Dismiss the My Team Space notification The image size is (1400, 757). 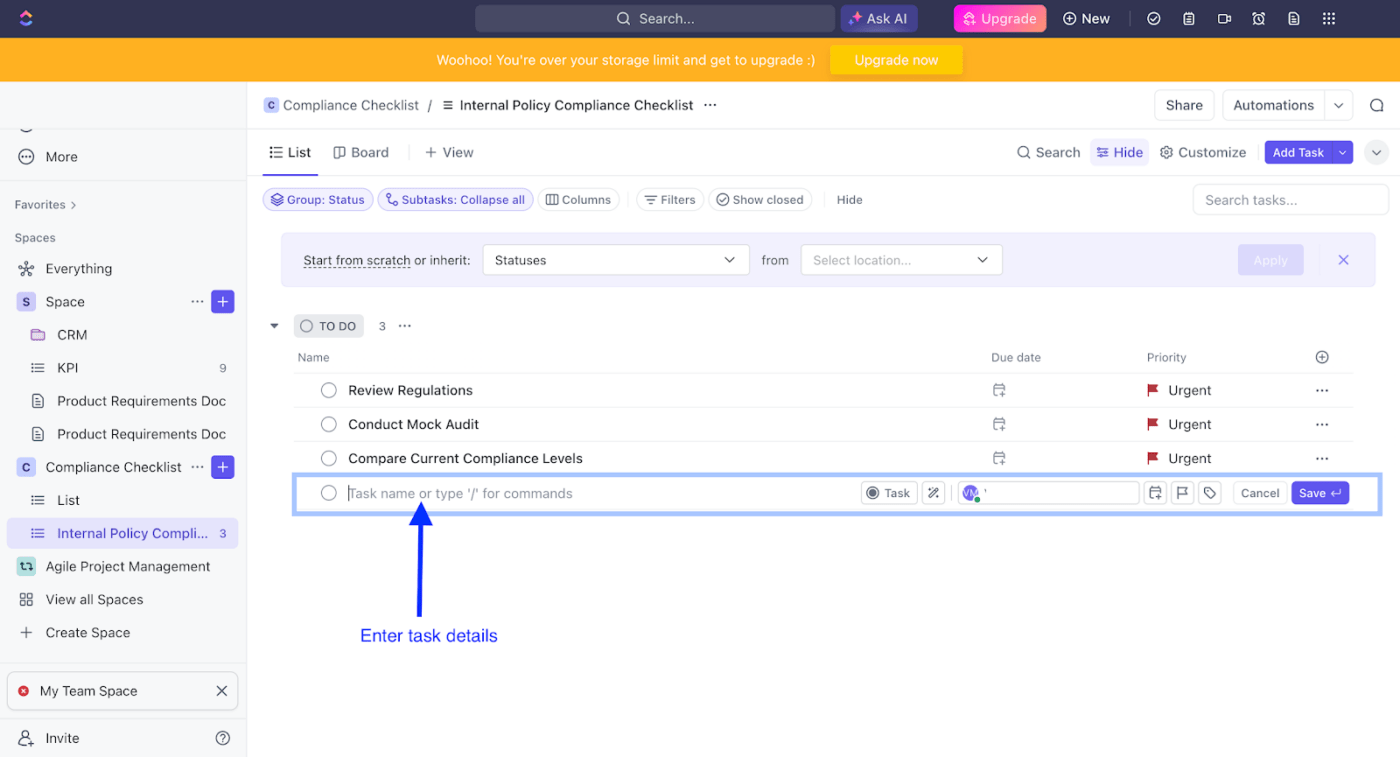pyautogui.click(x=222, y=691)
